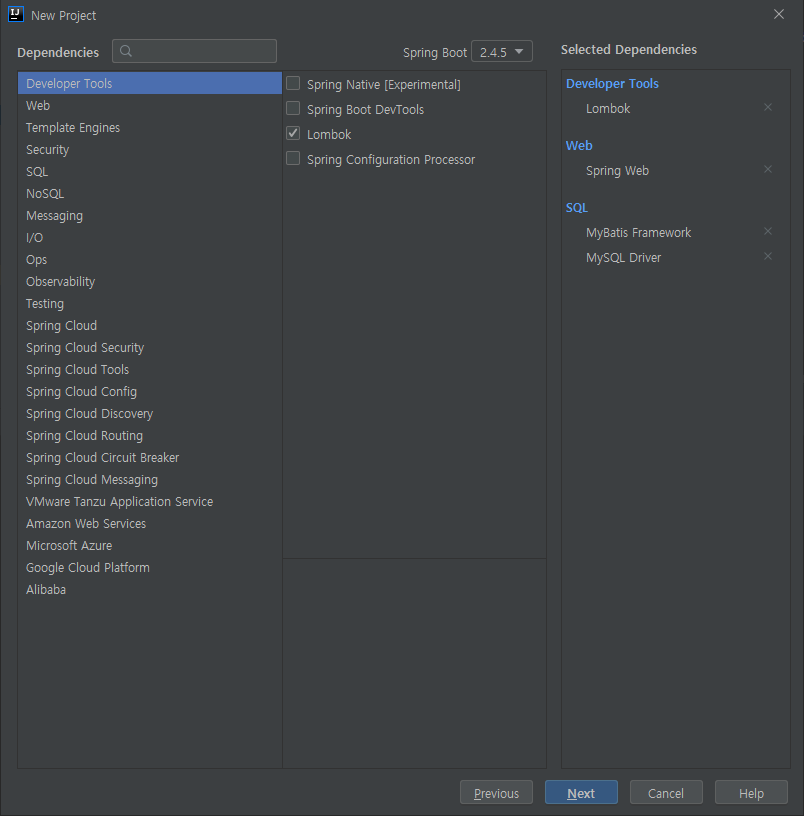This screenshot has width=804, height=816.
Task: Remove Lombok from selected dependencies
Action: coord(768,107)
